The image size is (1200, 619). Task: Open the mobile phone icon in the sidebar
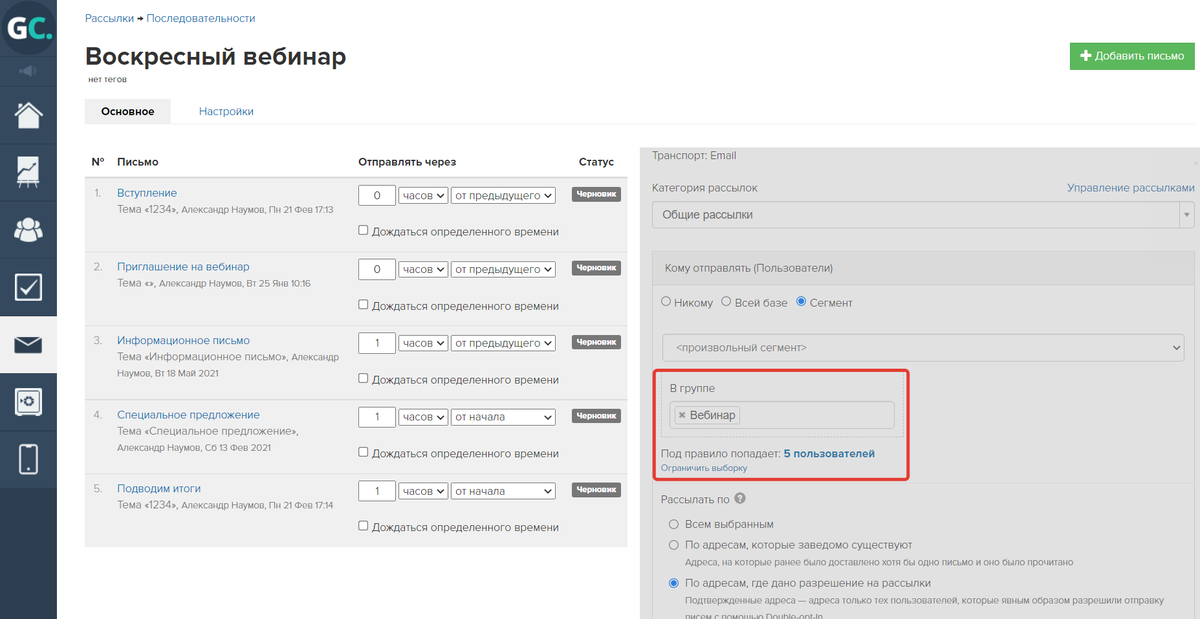[28, 459]
